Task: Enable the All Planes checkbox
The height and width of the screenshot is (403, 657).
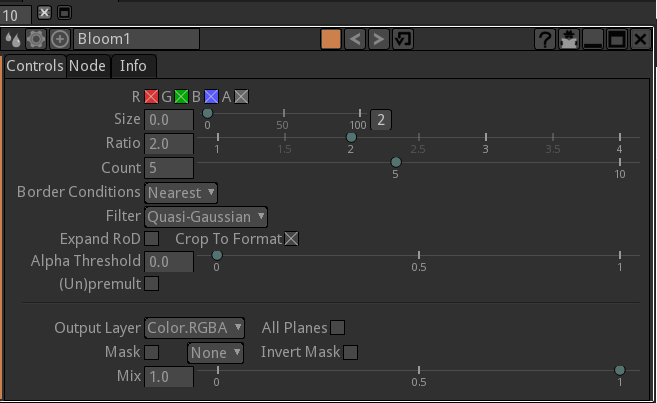Action: [337, 328]
